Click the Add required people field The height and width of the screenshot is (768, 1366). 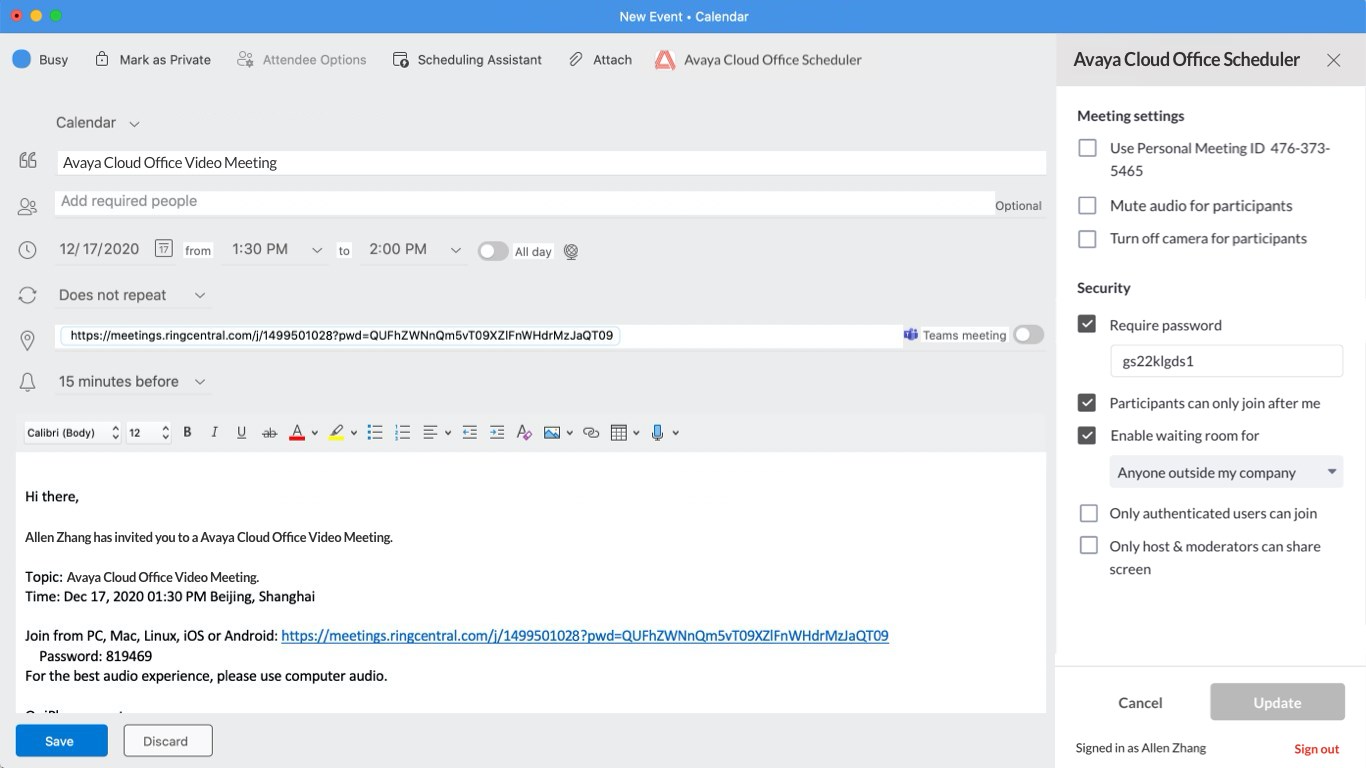(524, 201)
